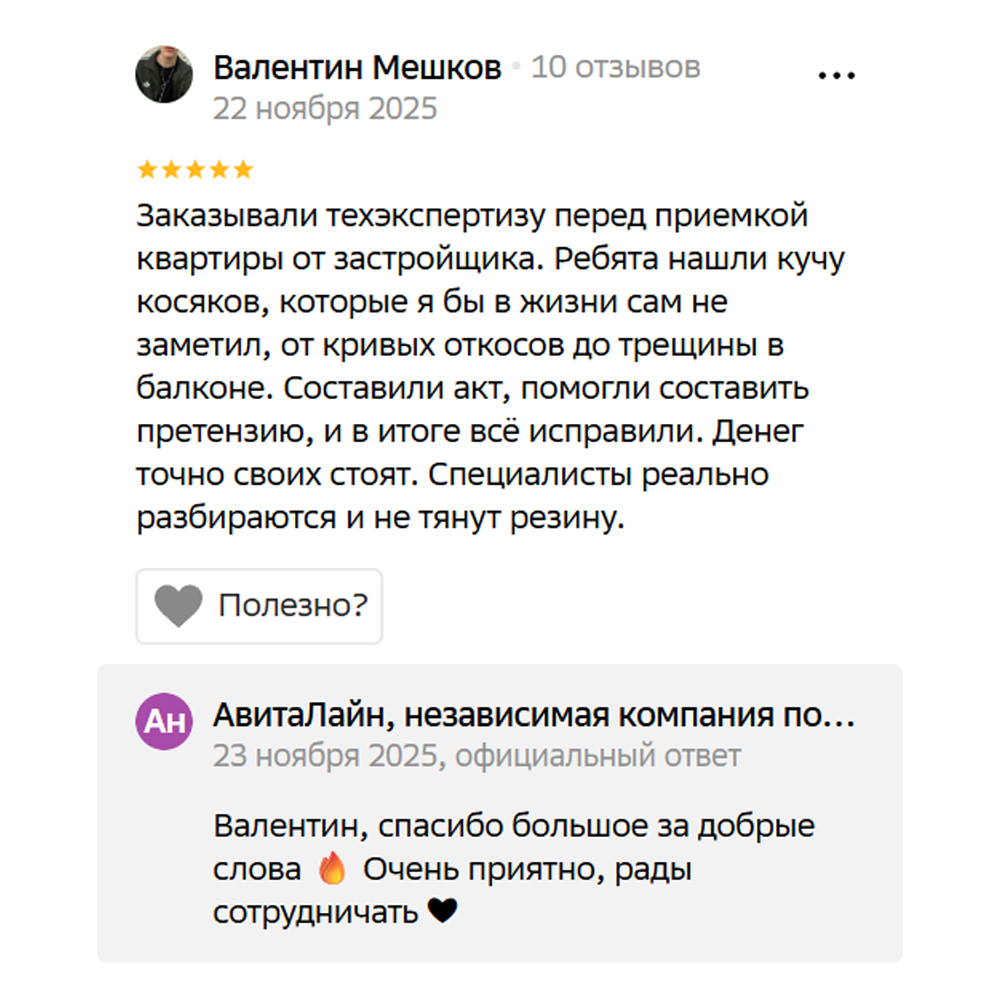Click the fire emoji in the reply
This screenshot has height=1000, width=1000.
tap(331, 870)
